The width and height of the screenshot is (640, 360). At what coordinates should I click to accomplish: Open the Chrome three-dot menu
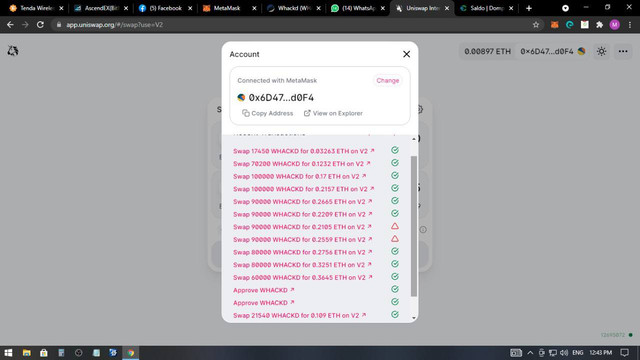630,25
